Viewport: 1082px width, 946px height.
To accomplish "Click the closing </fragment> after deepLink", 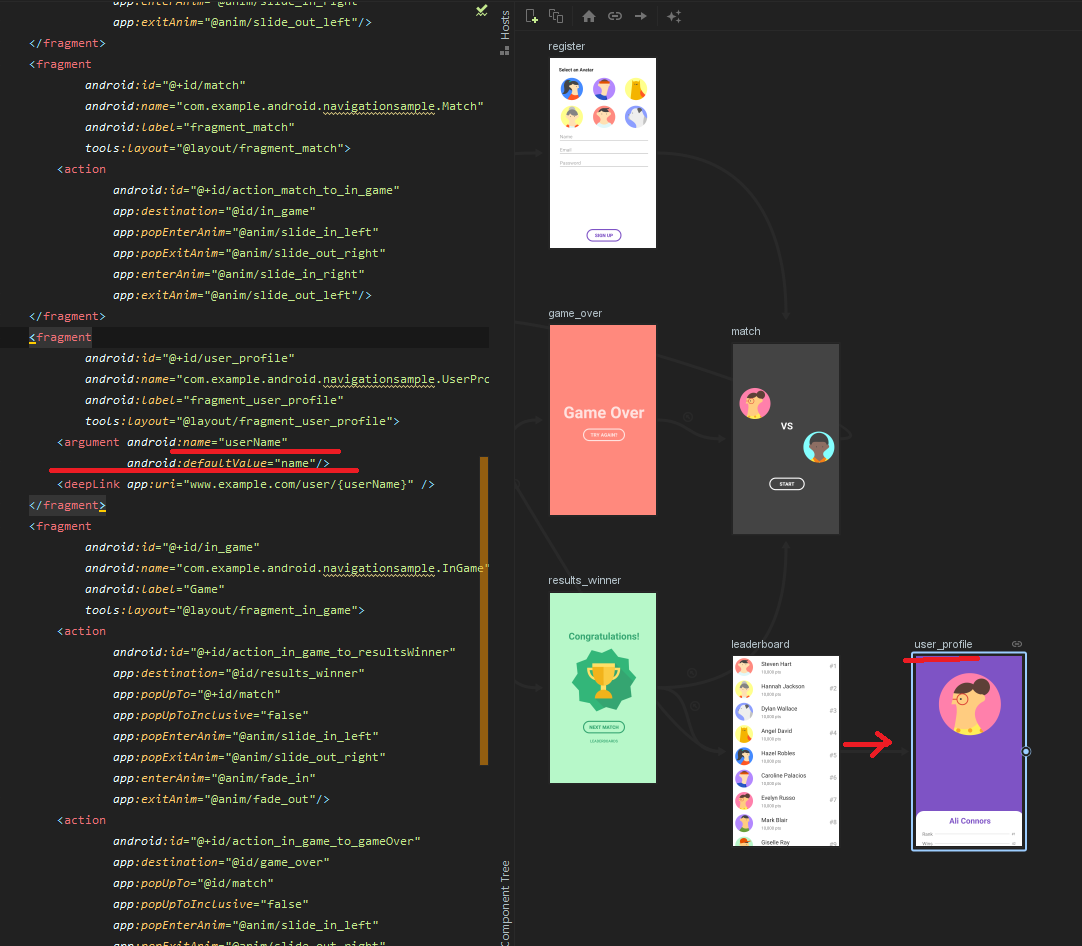I will pos(68,505).
